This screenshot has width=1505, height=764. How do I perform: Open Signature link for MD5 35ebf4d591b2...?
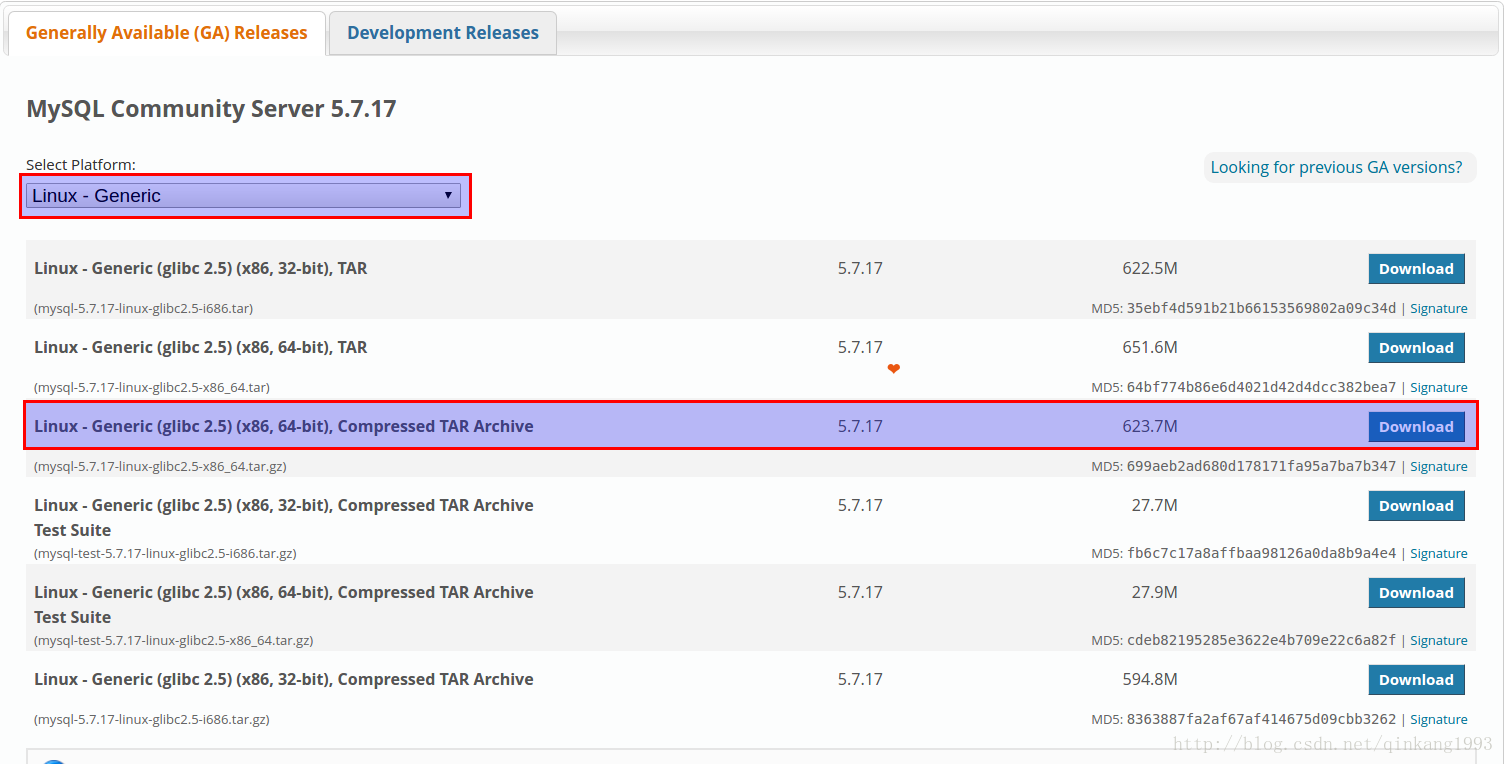pyautogui.click(x=1439, y=309)
